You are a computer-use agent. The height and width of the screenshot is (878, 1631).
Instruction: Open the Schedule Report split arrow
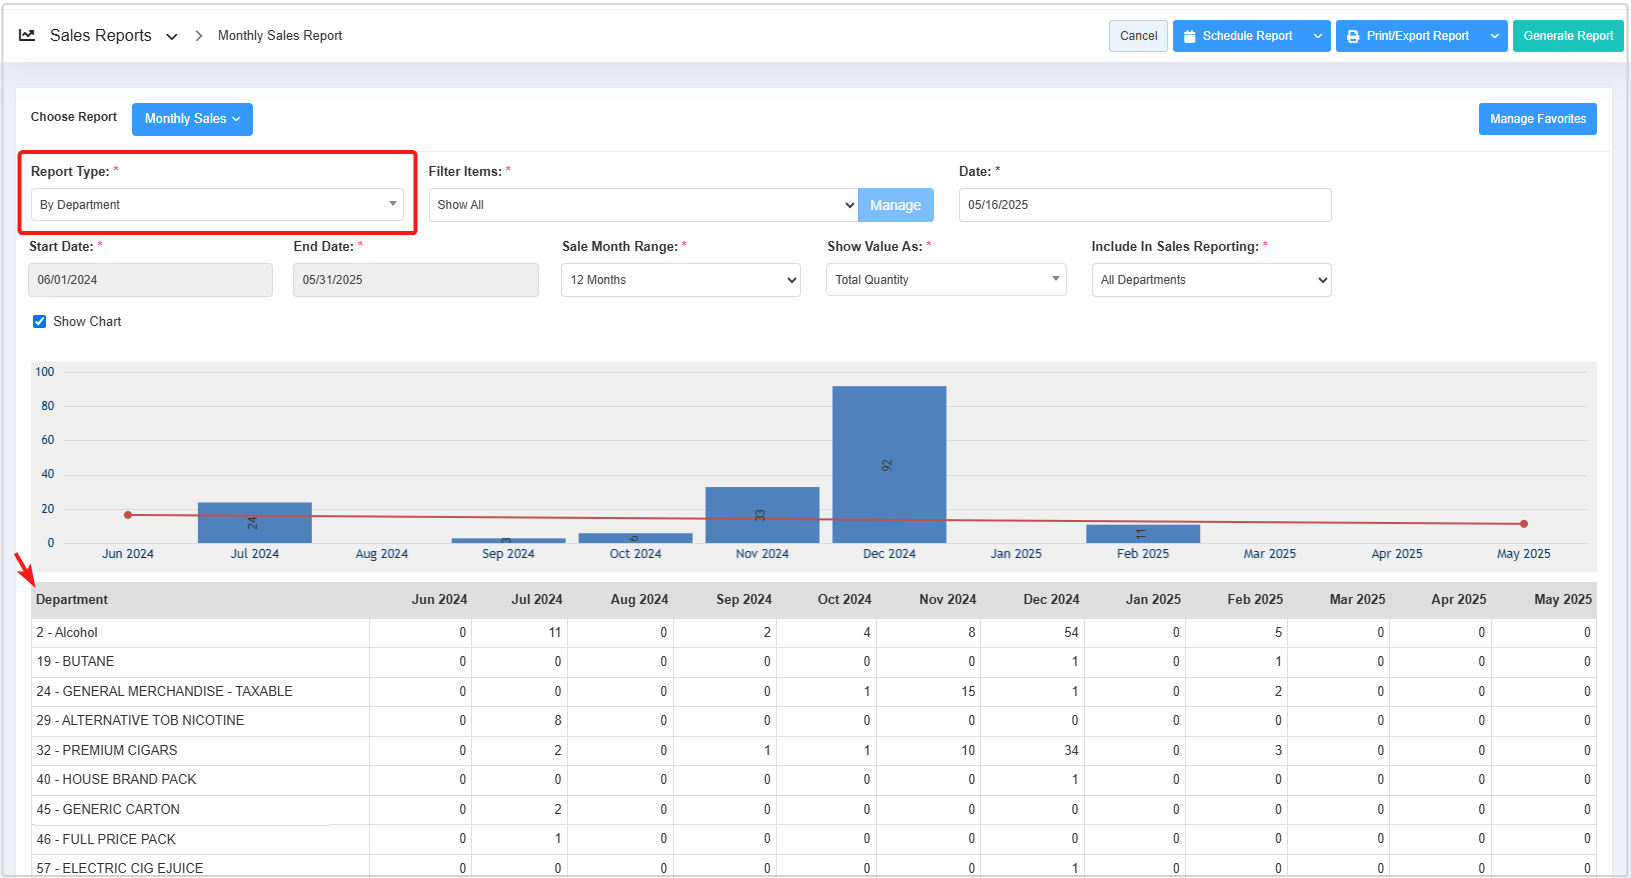pyautogui.click(x=1318, y=36)
